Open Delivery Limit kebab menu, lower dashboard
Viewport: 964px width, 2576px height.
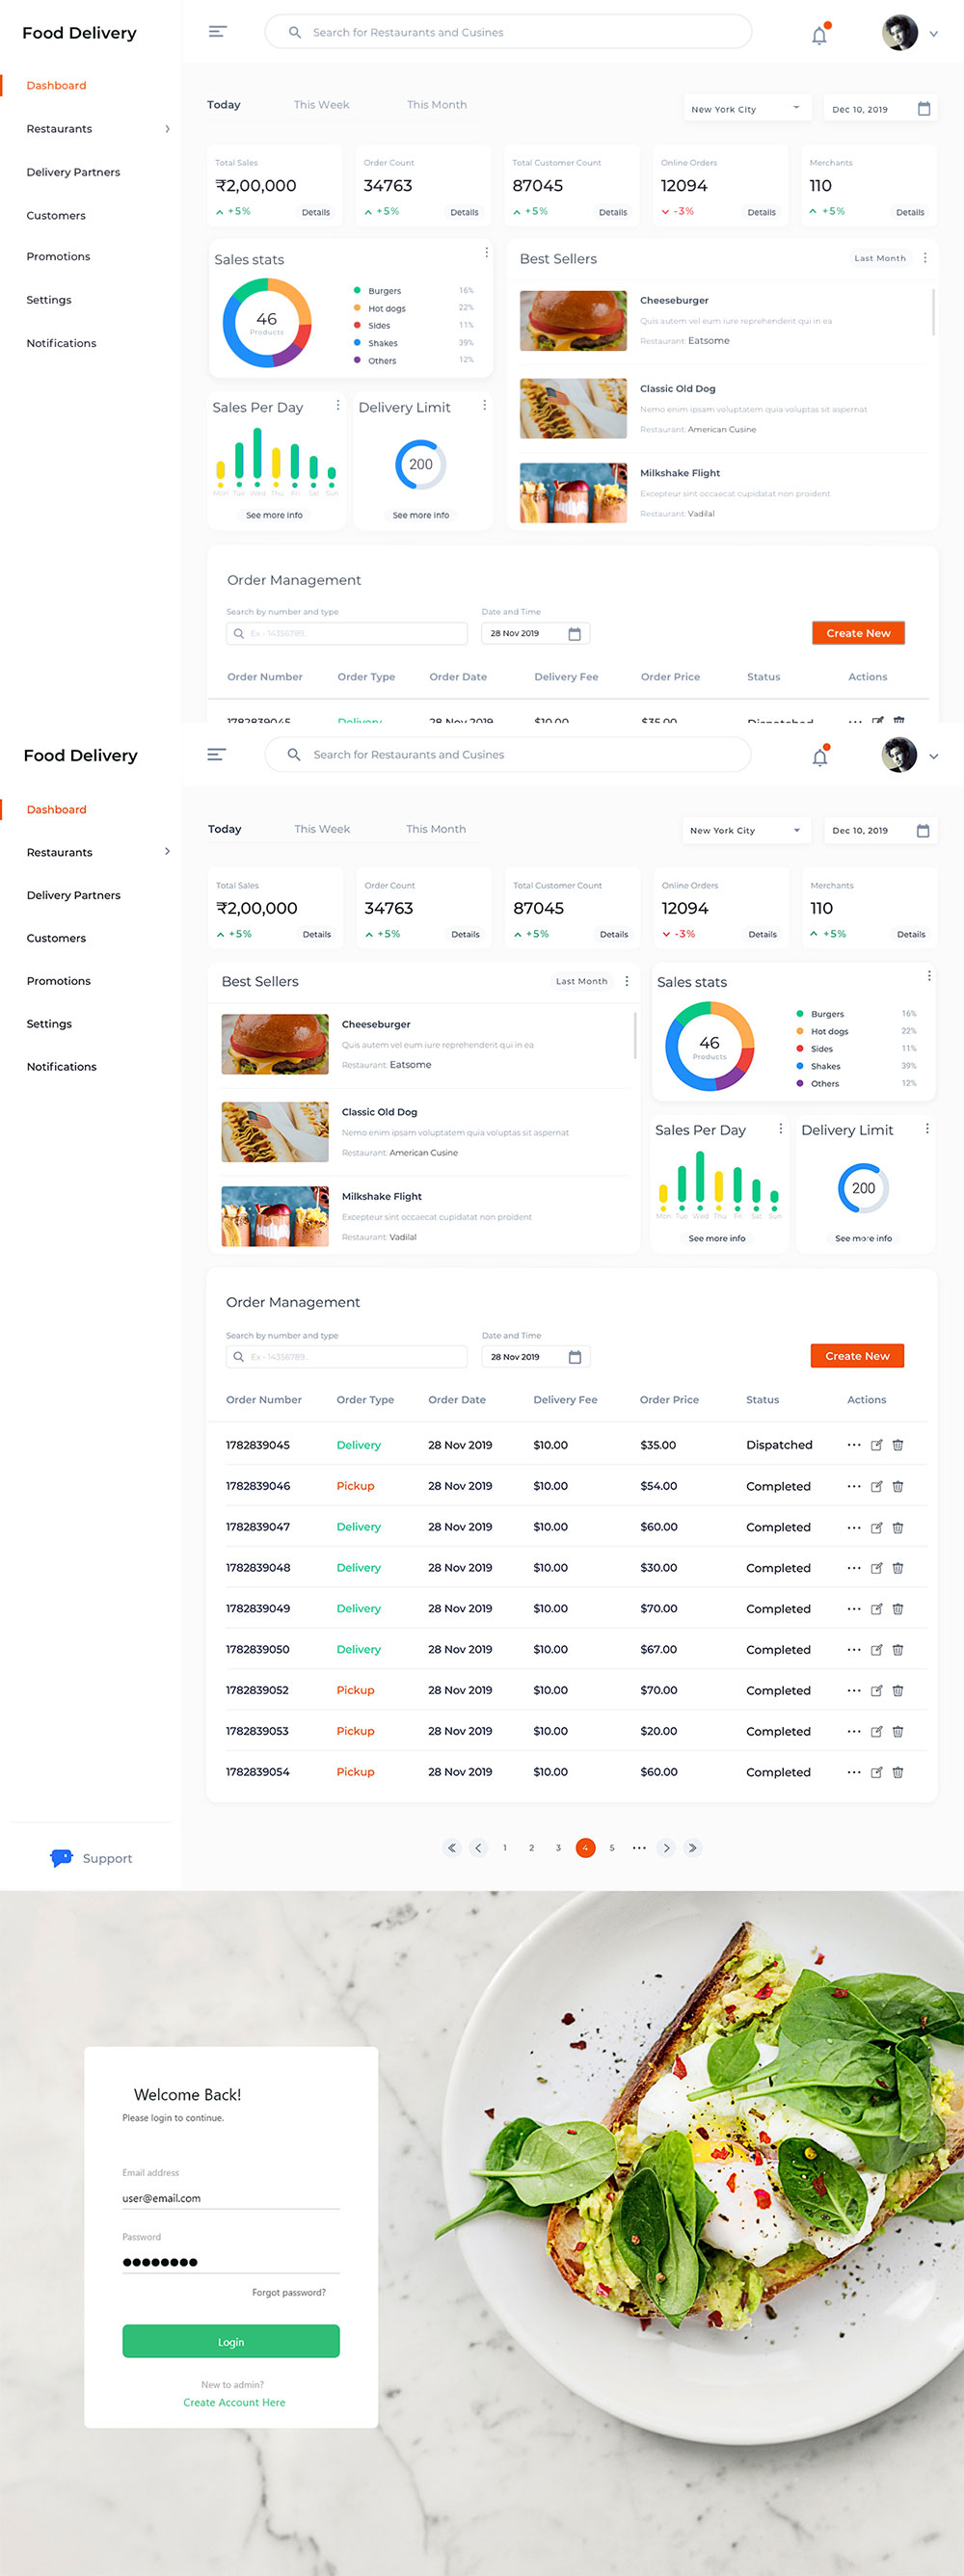click(927, 1128)
